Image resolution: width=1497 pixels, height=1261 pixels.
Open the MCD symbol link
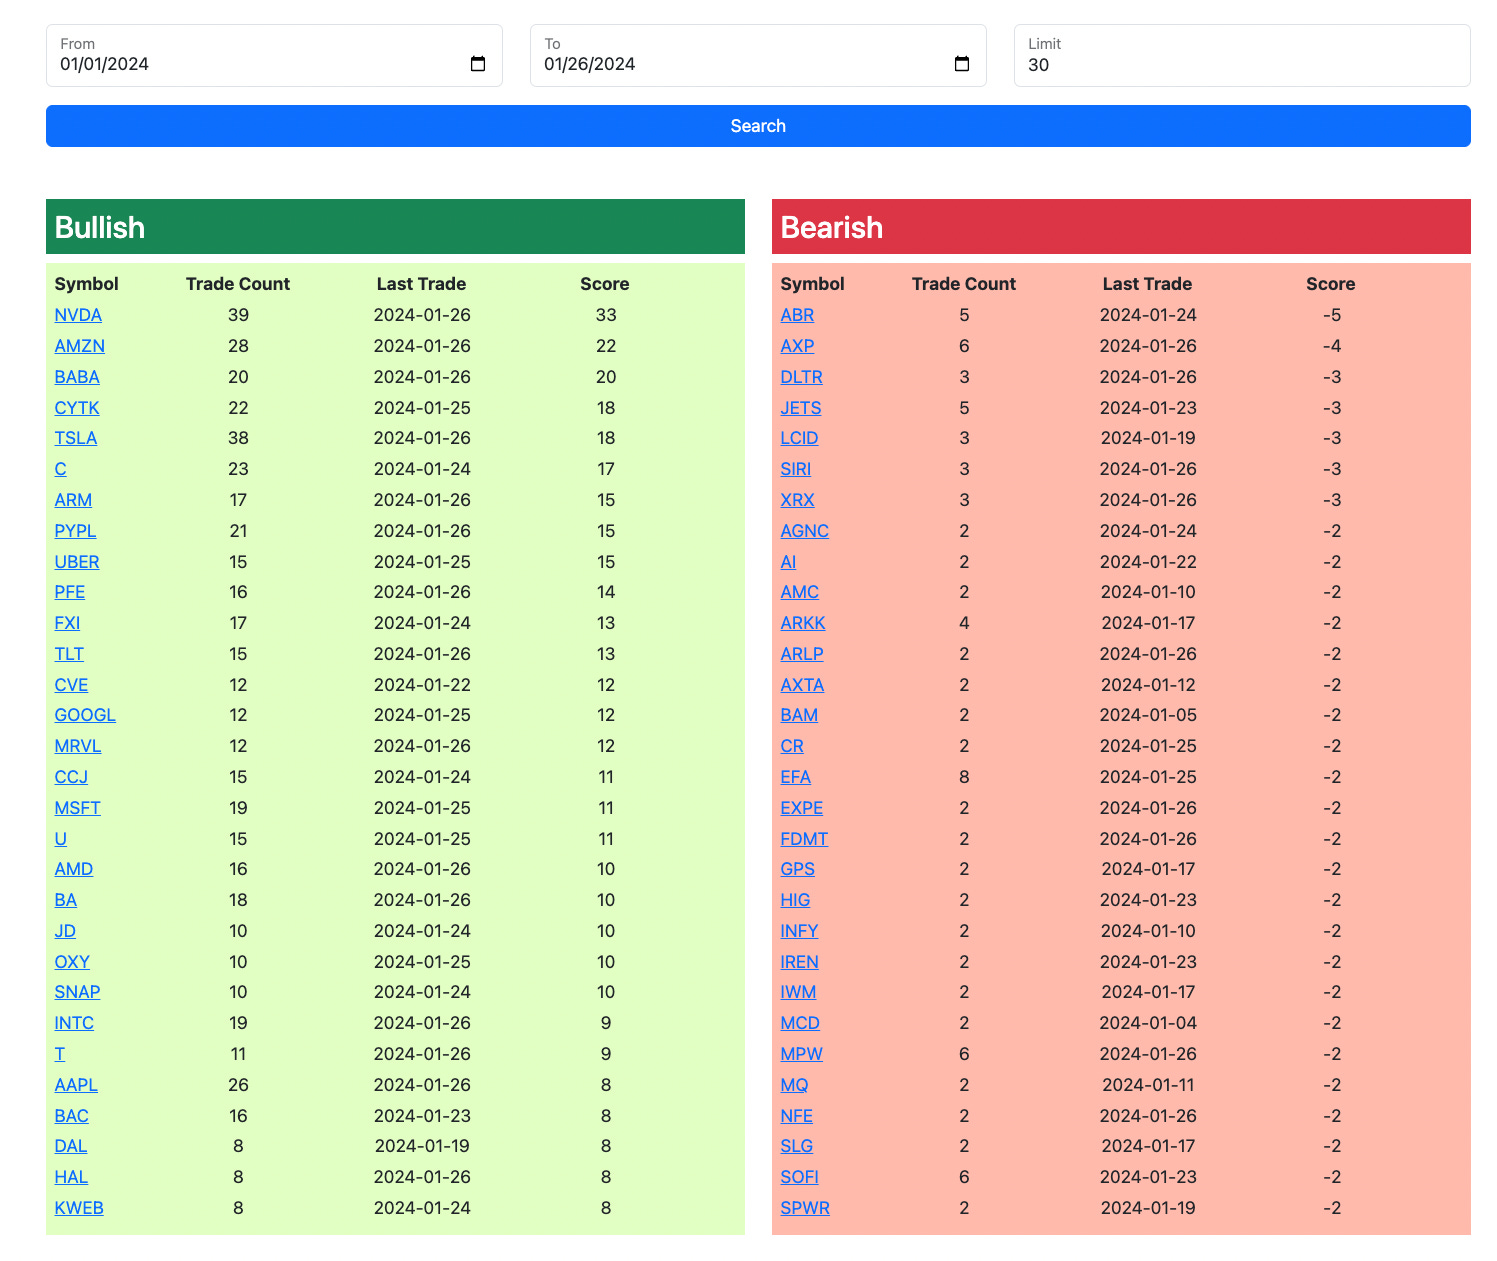pos(800,1023)
